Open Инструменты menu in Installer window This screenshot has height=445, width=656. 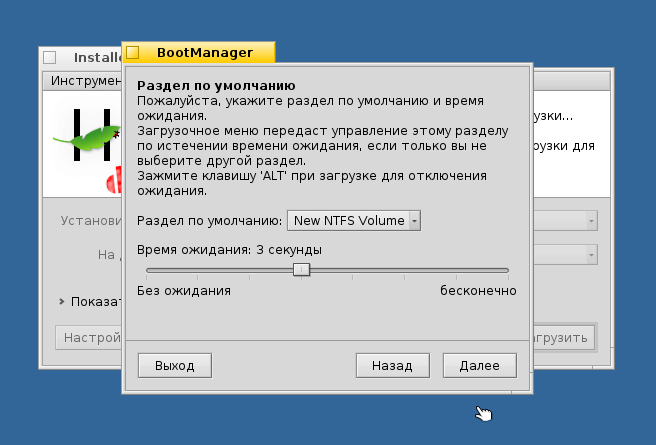tap(86, 80)
